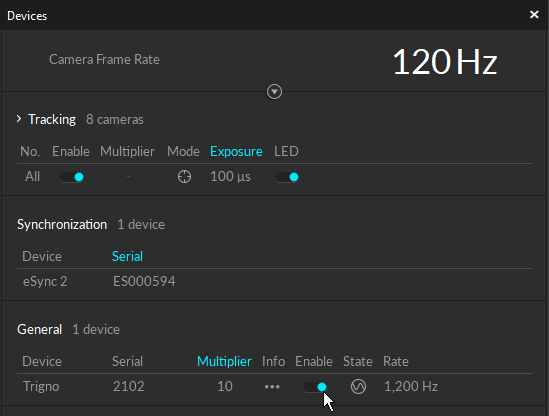
Task: Toggle the LED switch for all cameras
Action: [287, 177]
